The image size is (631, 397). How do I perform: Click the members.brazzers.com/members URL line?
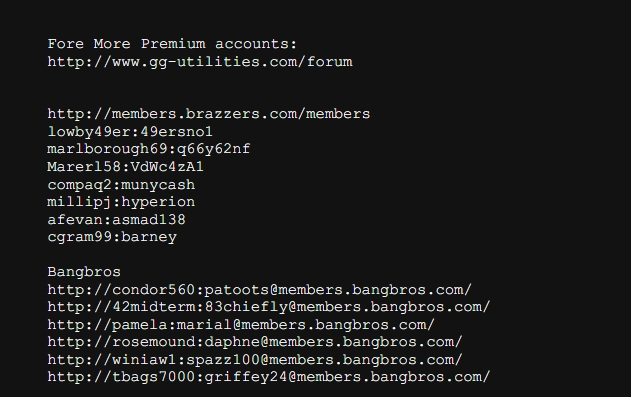209,114
